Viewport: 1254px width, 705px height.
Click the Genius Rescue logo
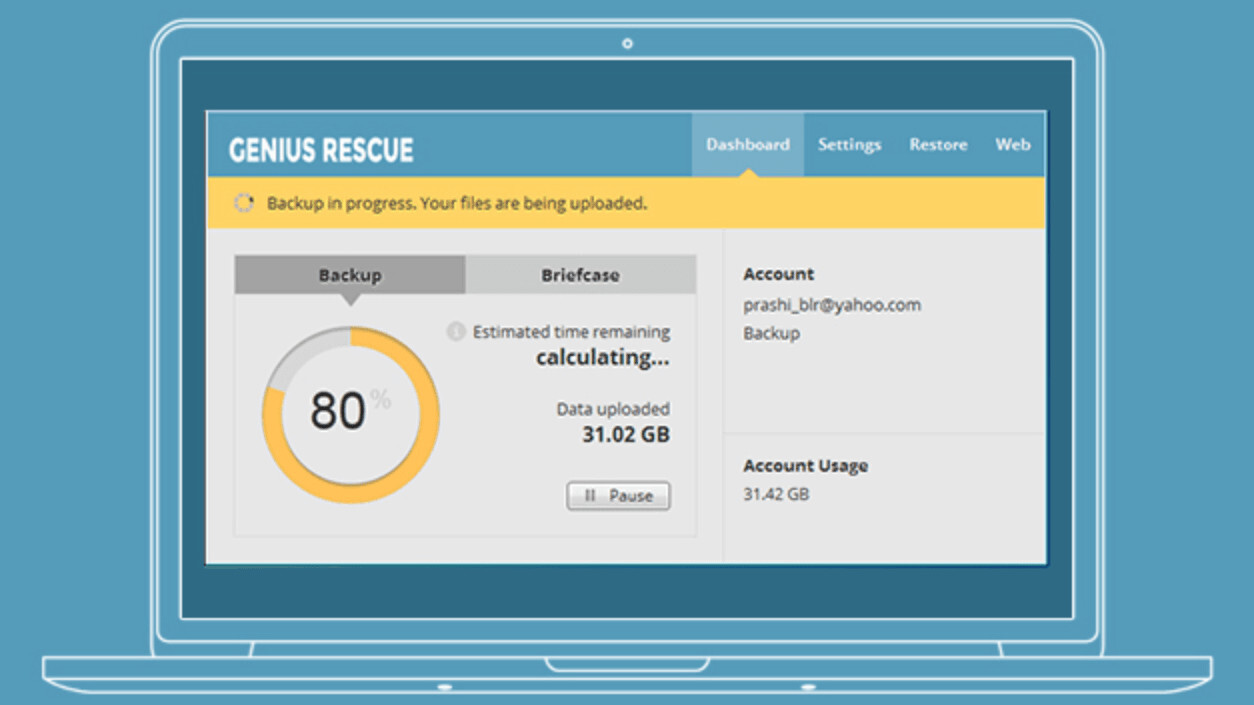321,150
